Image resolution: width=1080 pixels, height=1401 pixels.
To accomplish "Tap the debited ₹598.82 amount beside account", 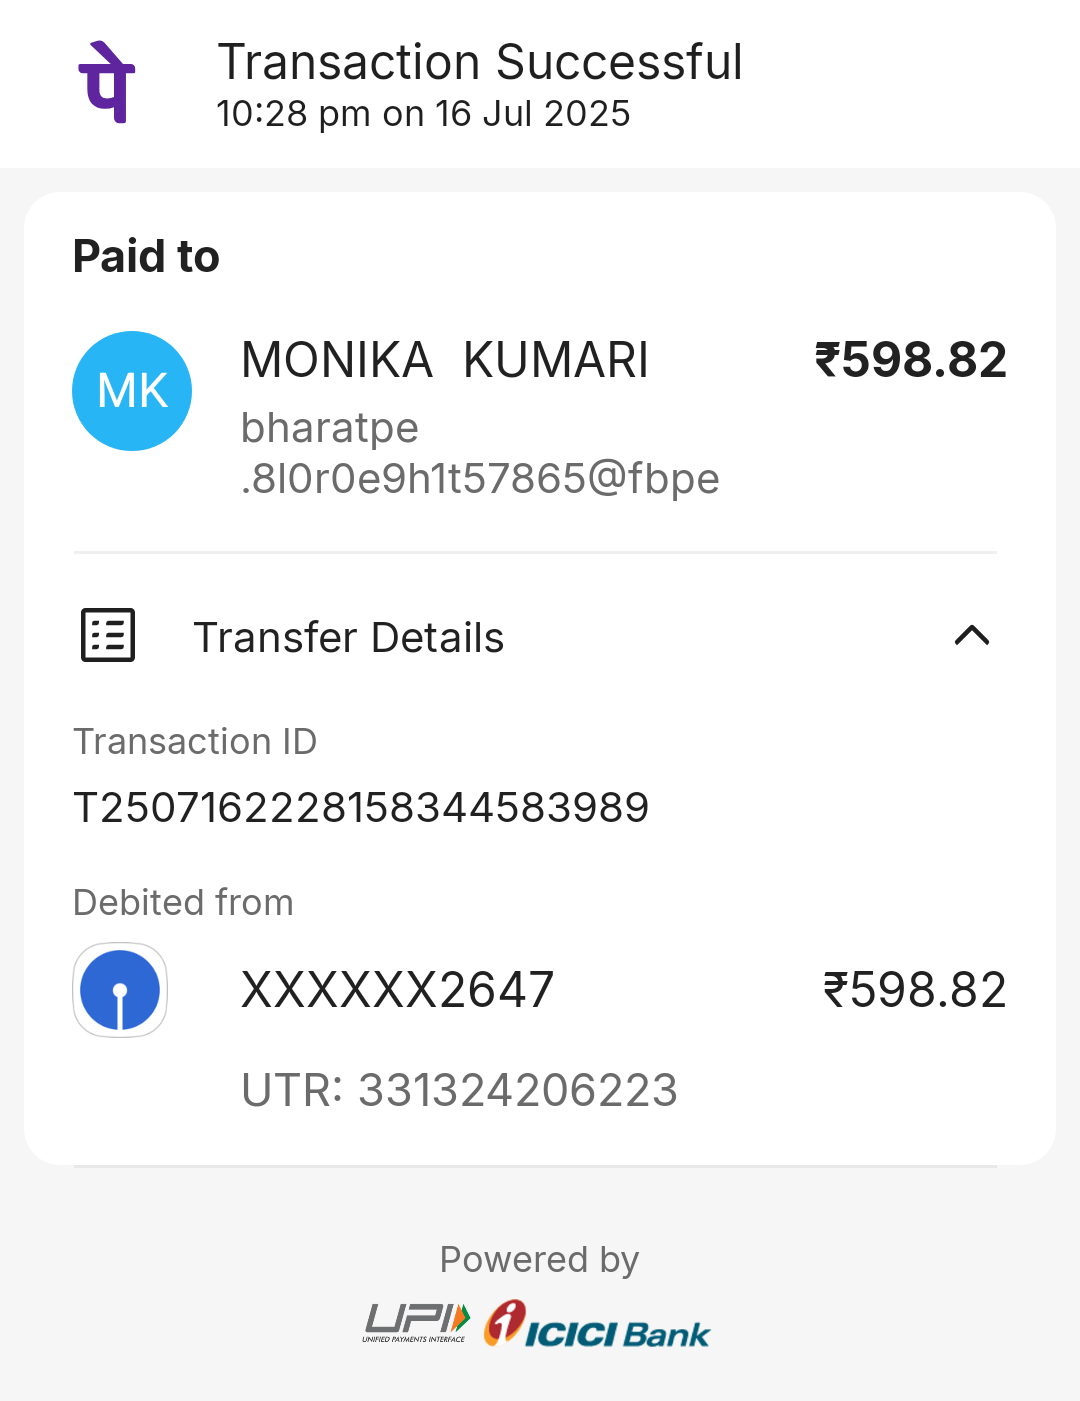I will pos(914,990).
